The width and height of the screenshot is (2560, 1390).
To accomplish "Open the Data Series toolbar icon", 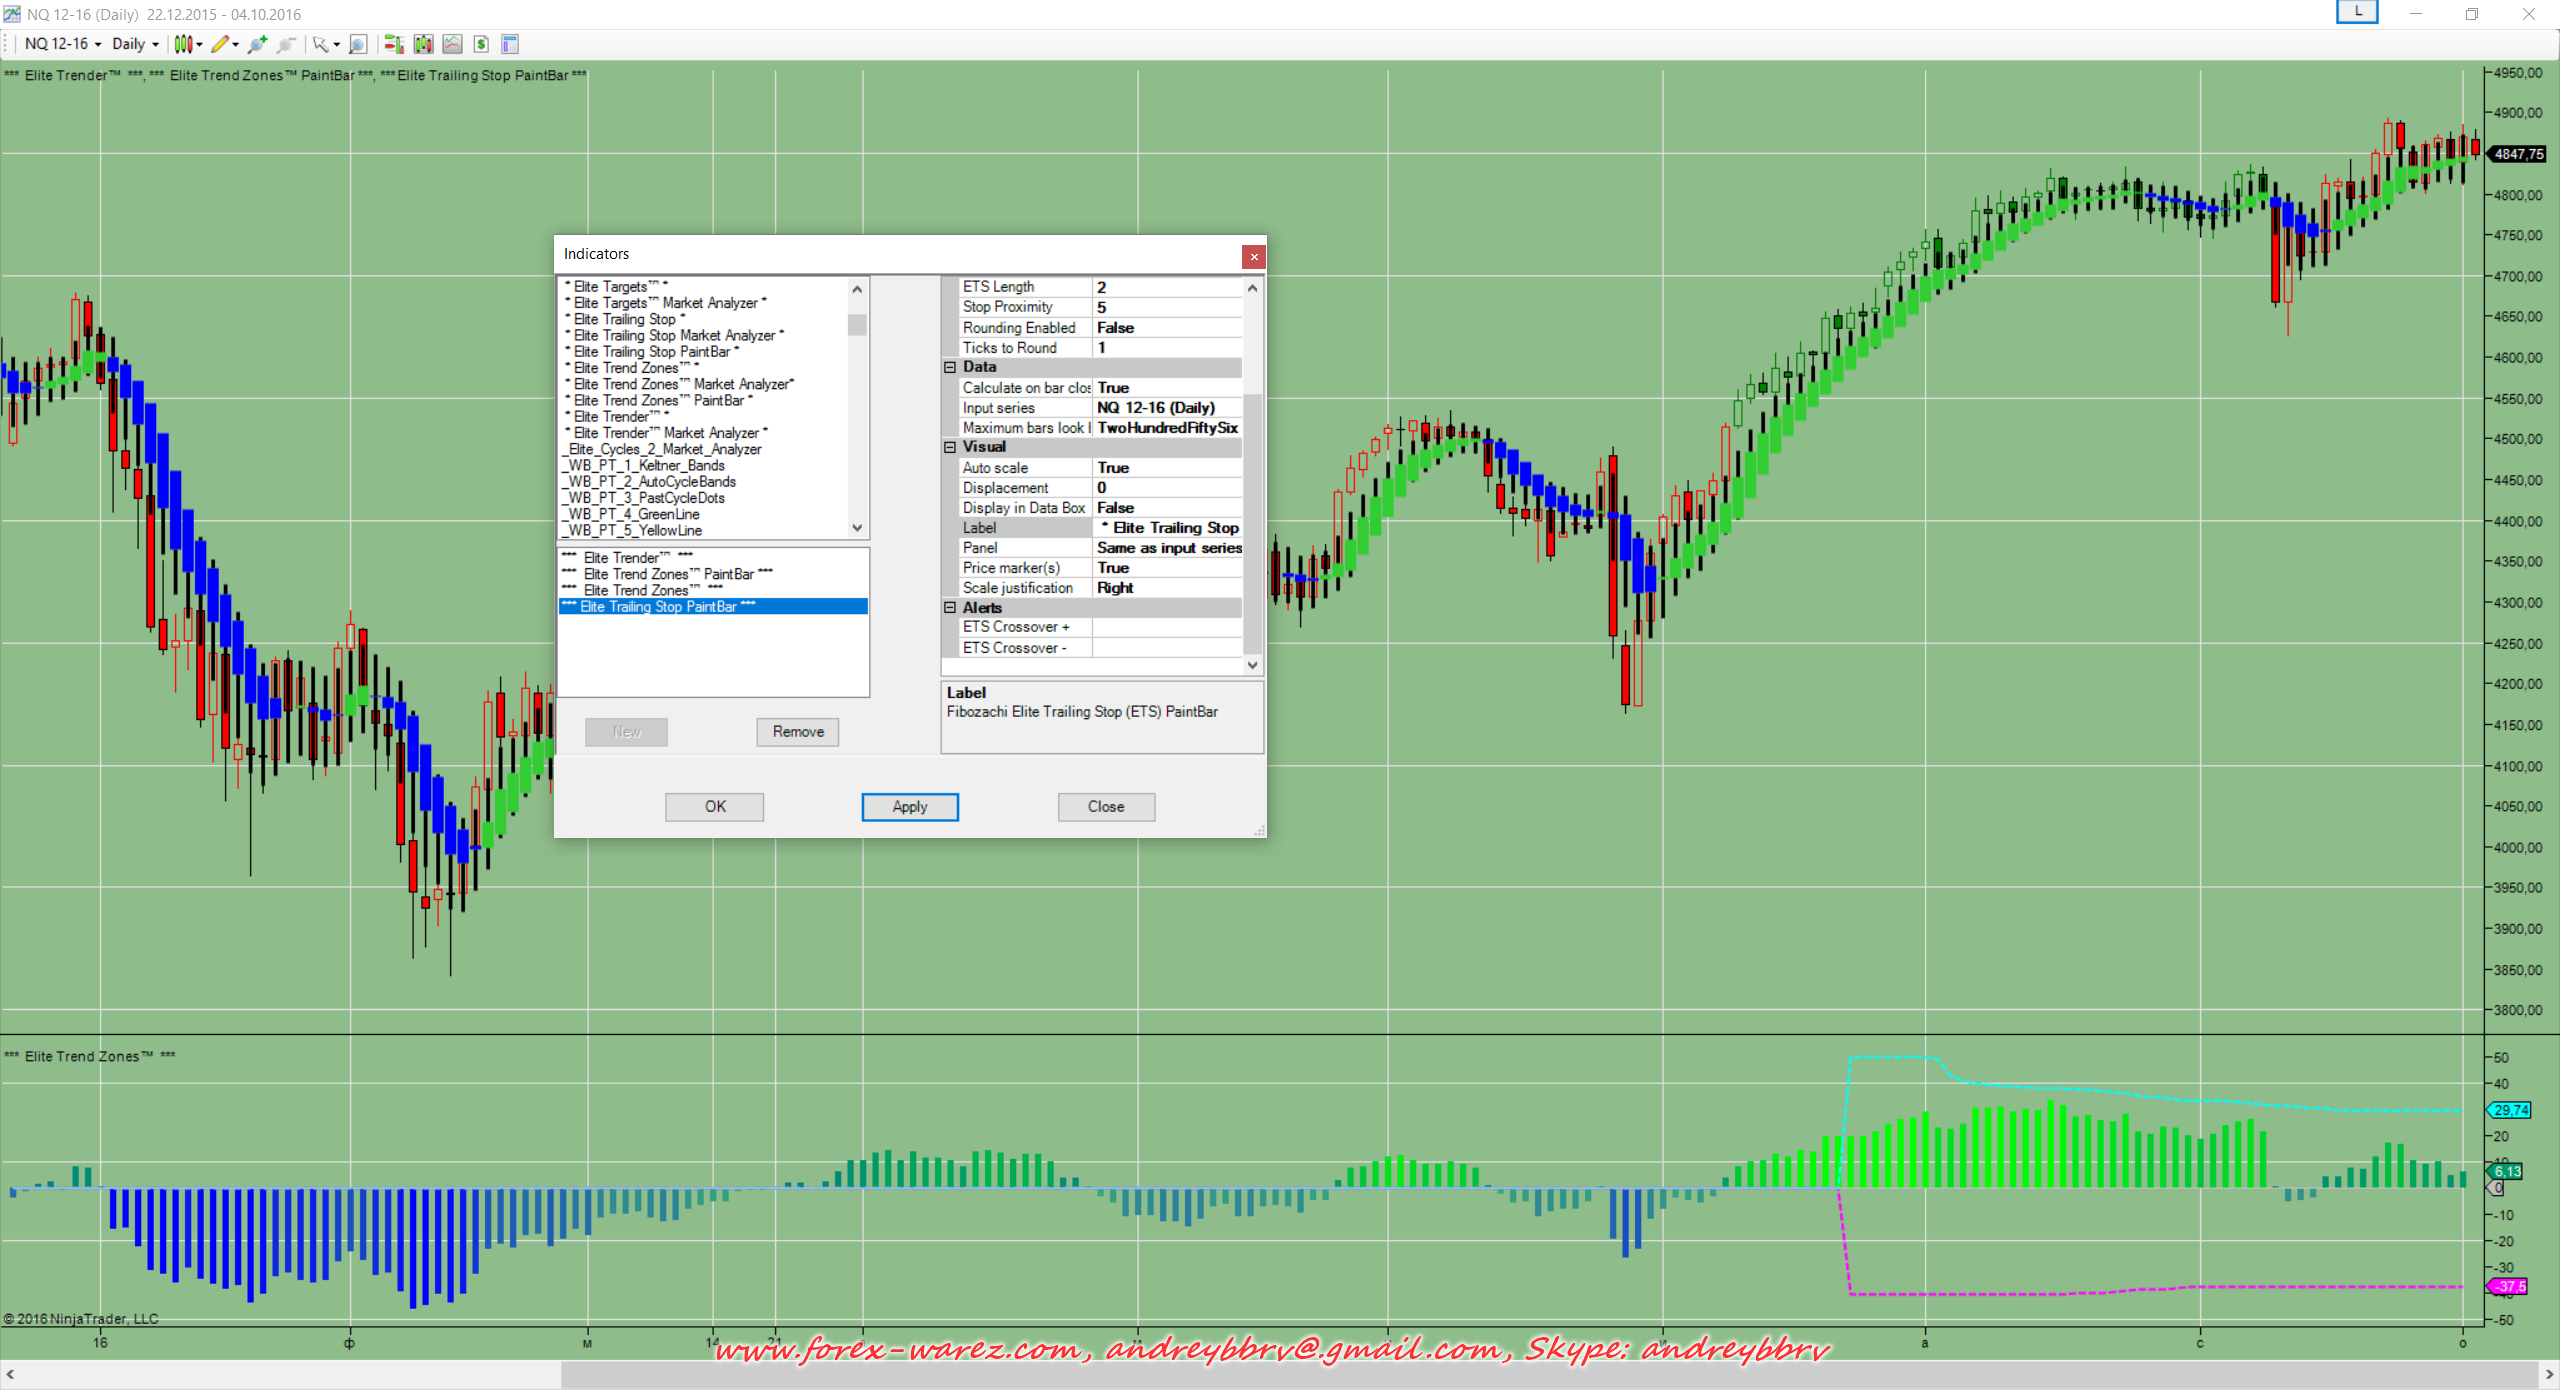I will pos(424,44).
